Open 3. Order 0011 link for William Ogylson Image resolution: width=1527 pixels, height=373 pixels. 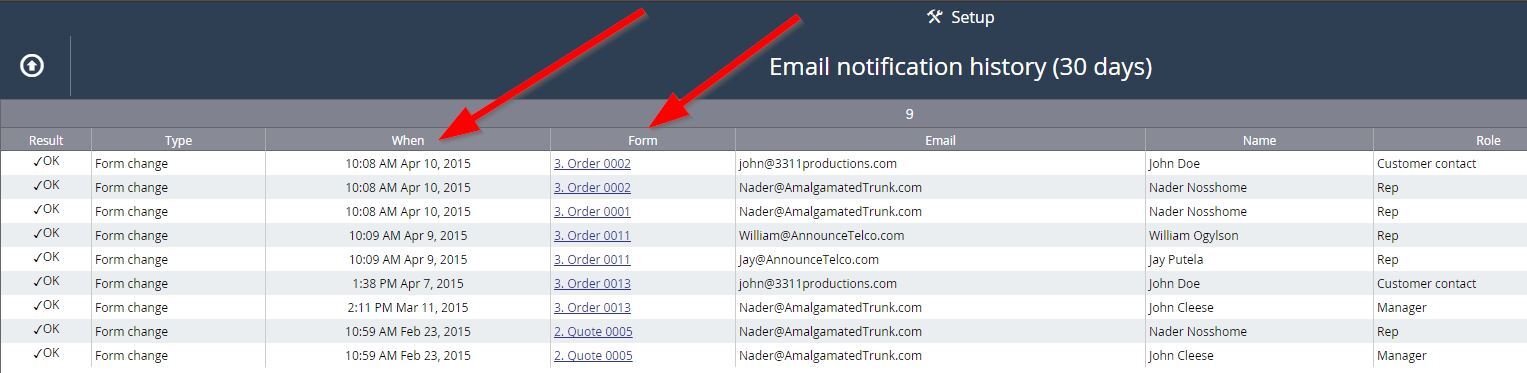(592, 235)
